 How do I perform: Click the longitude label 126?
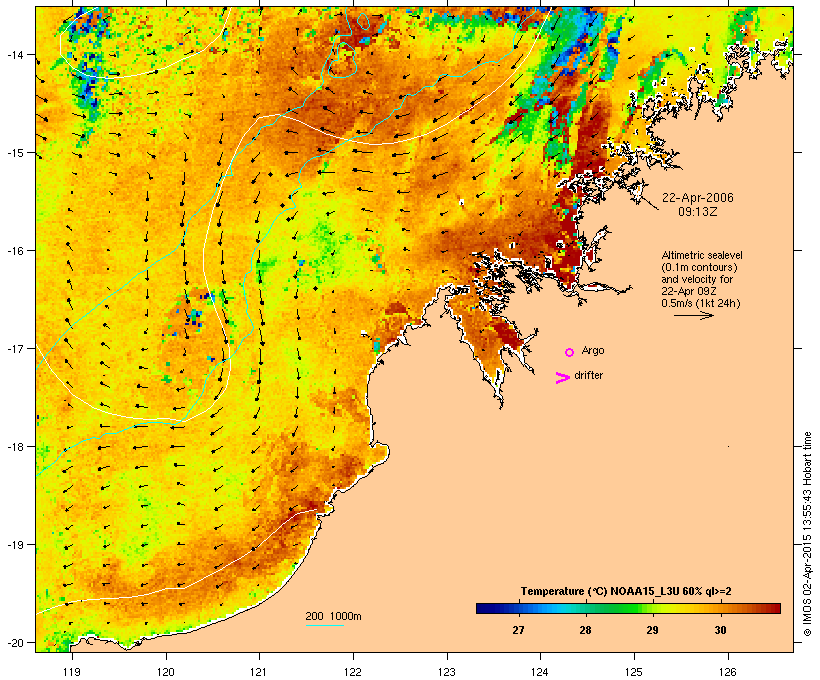click(727, 672)
